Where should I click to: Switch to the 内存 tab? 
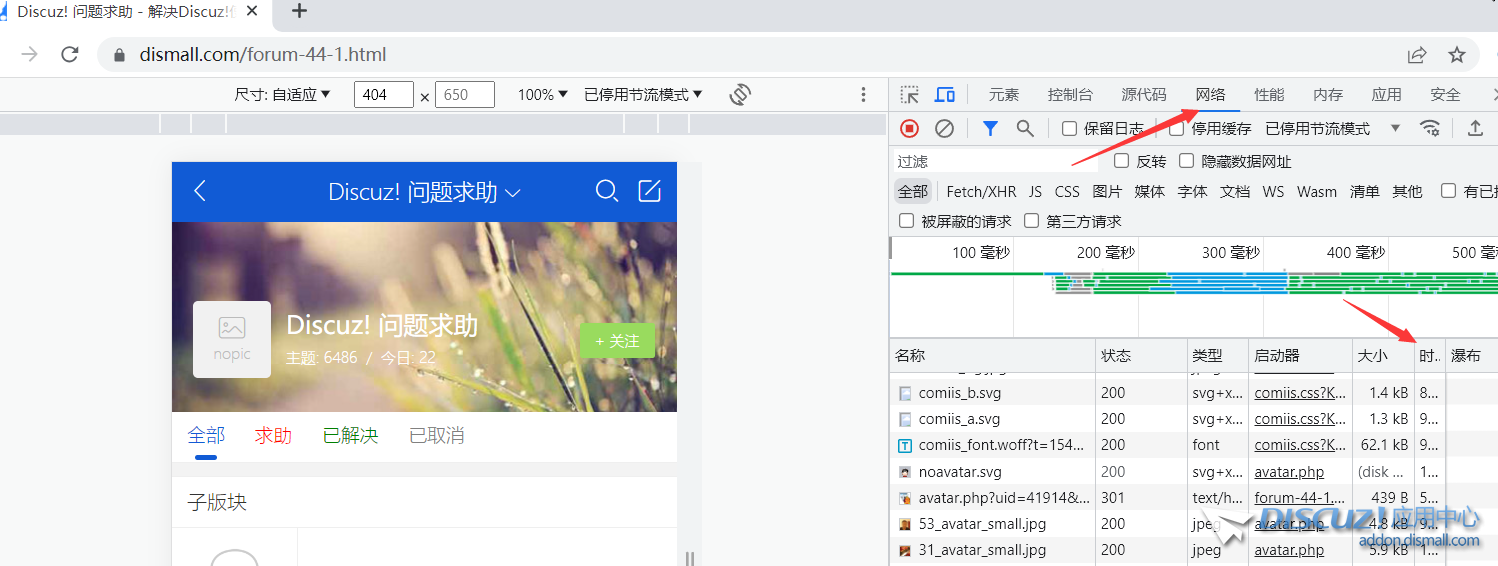coord(1328,95)
